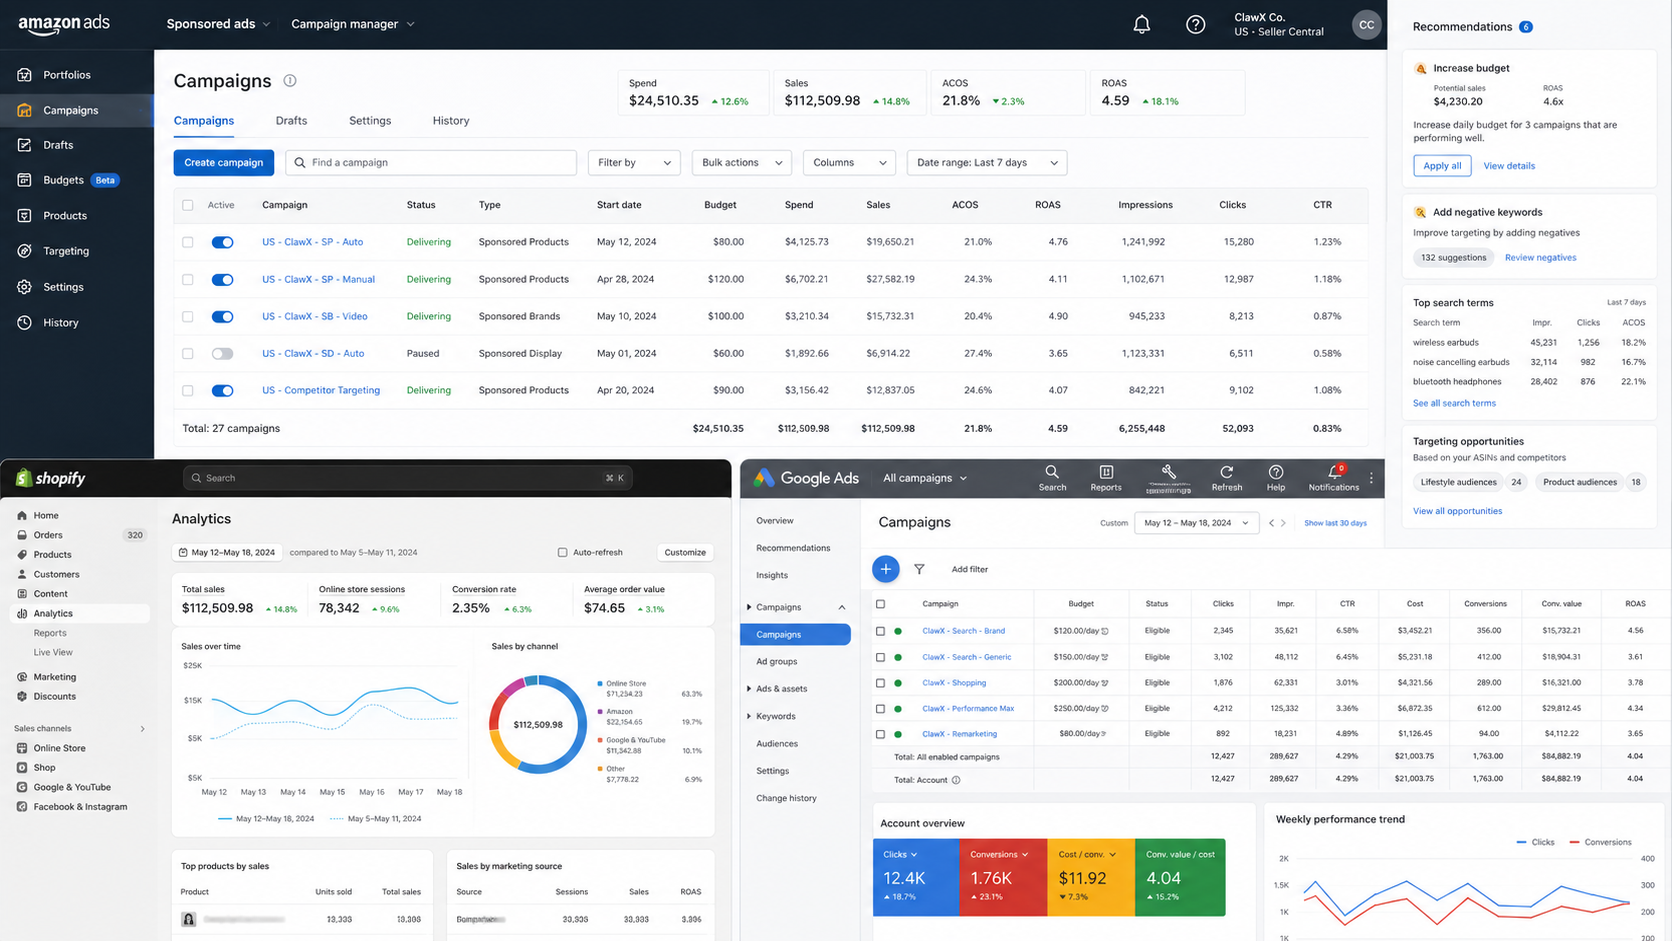Switch to Amazon Settings tab
The height and width of the screenshot is (941, 1672).
click(x=370, y=121)
